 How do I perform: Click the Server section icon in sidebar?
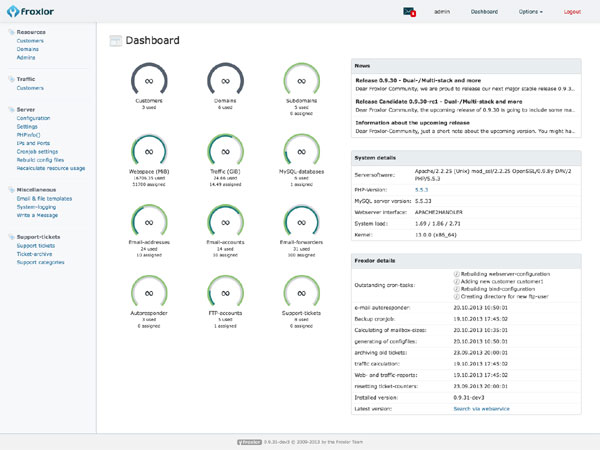(11, 109)
